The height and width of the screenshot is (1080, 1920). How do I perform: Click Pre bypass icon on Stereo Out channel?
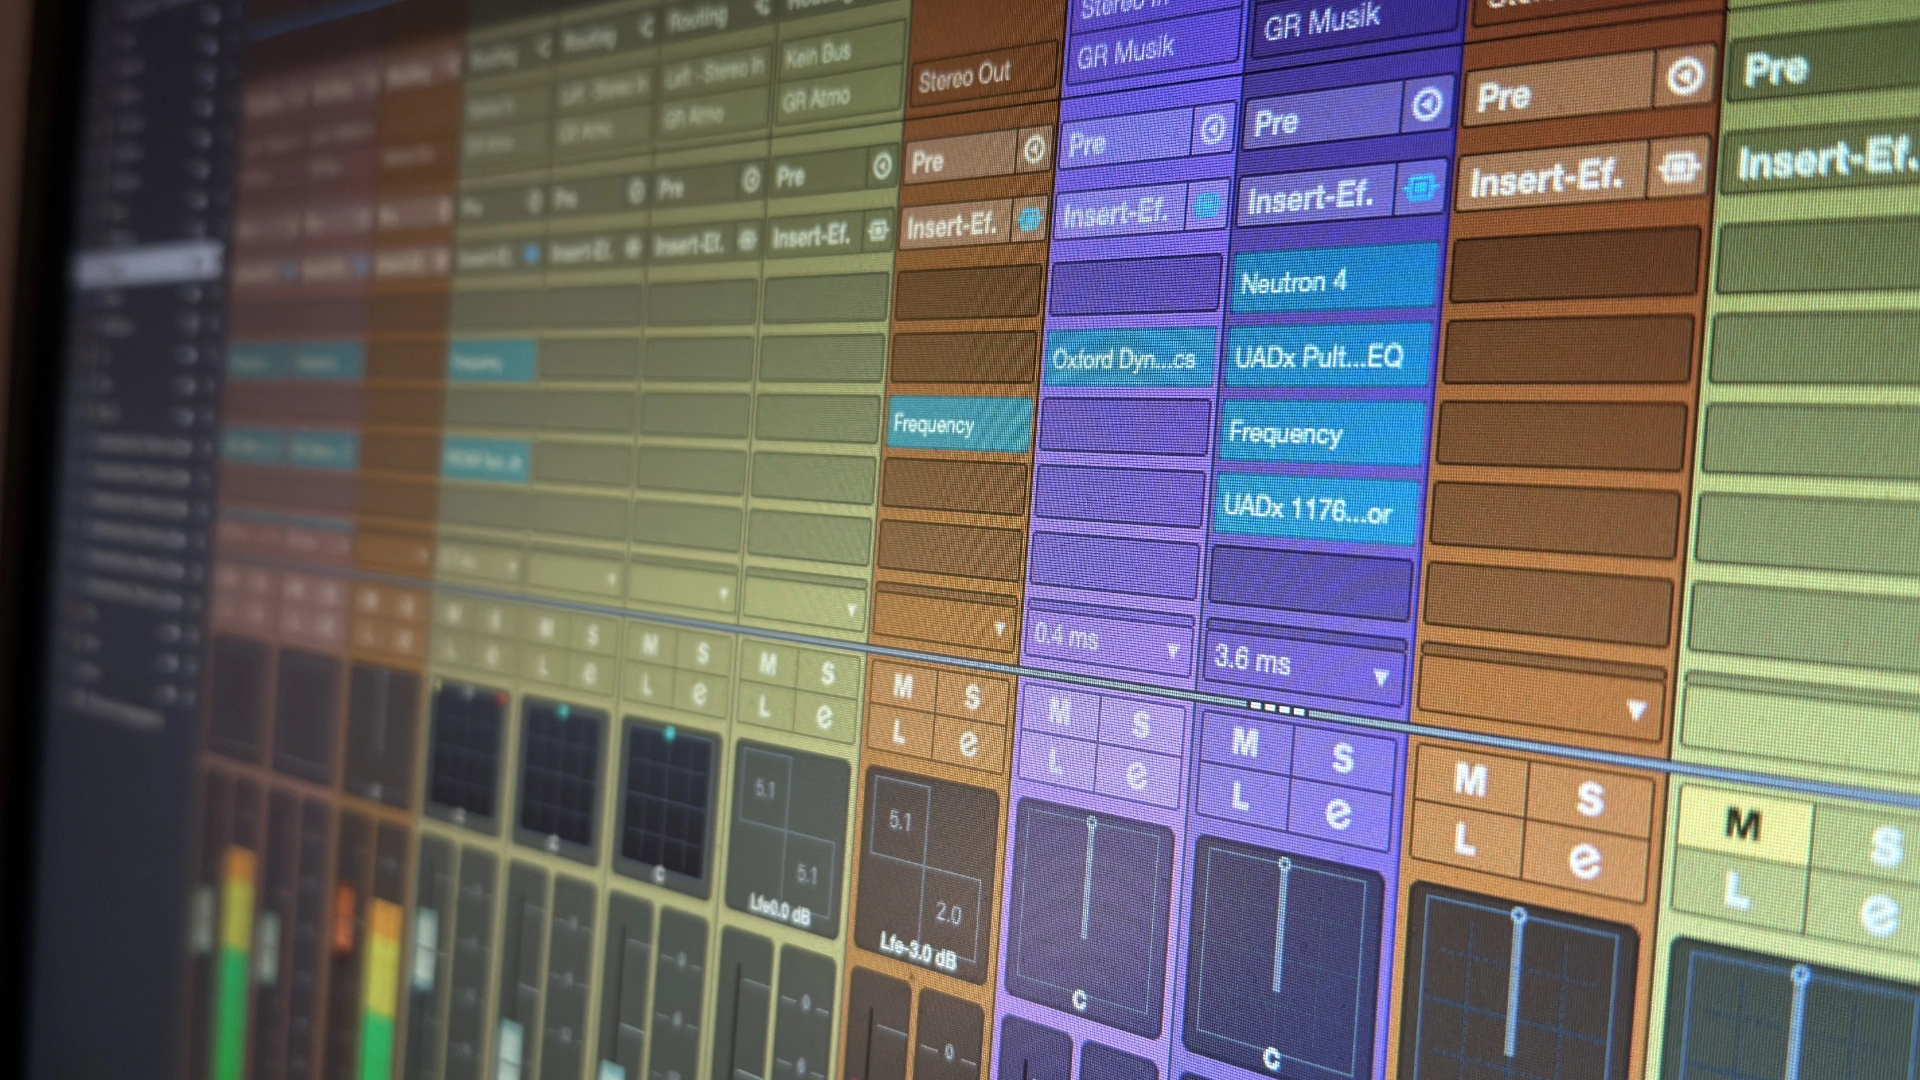tap(1035, 150)
